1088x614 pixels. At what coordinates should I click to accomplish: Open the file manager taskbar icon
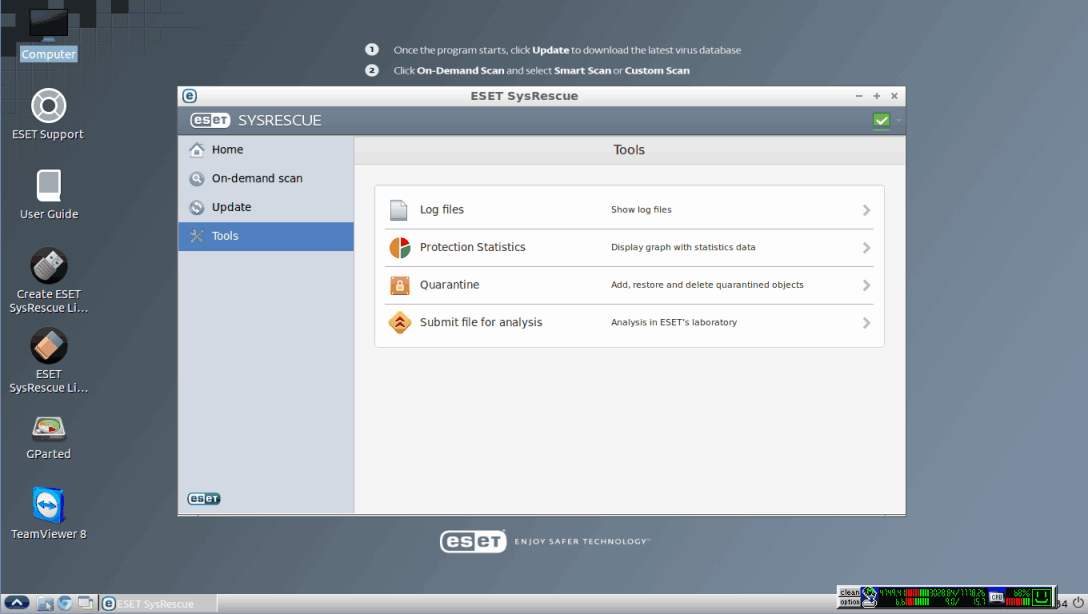point(44,604)
